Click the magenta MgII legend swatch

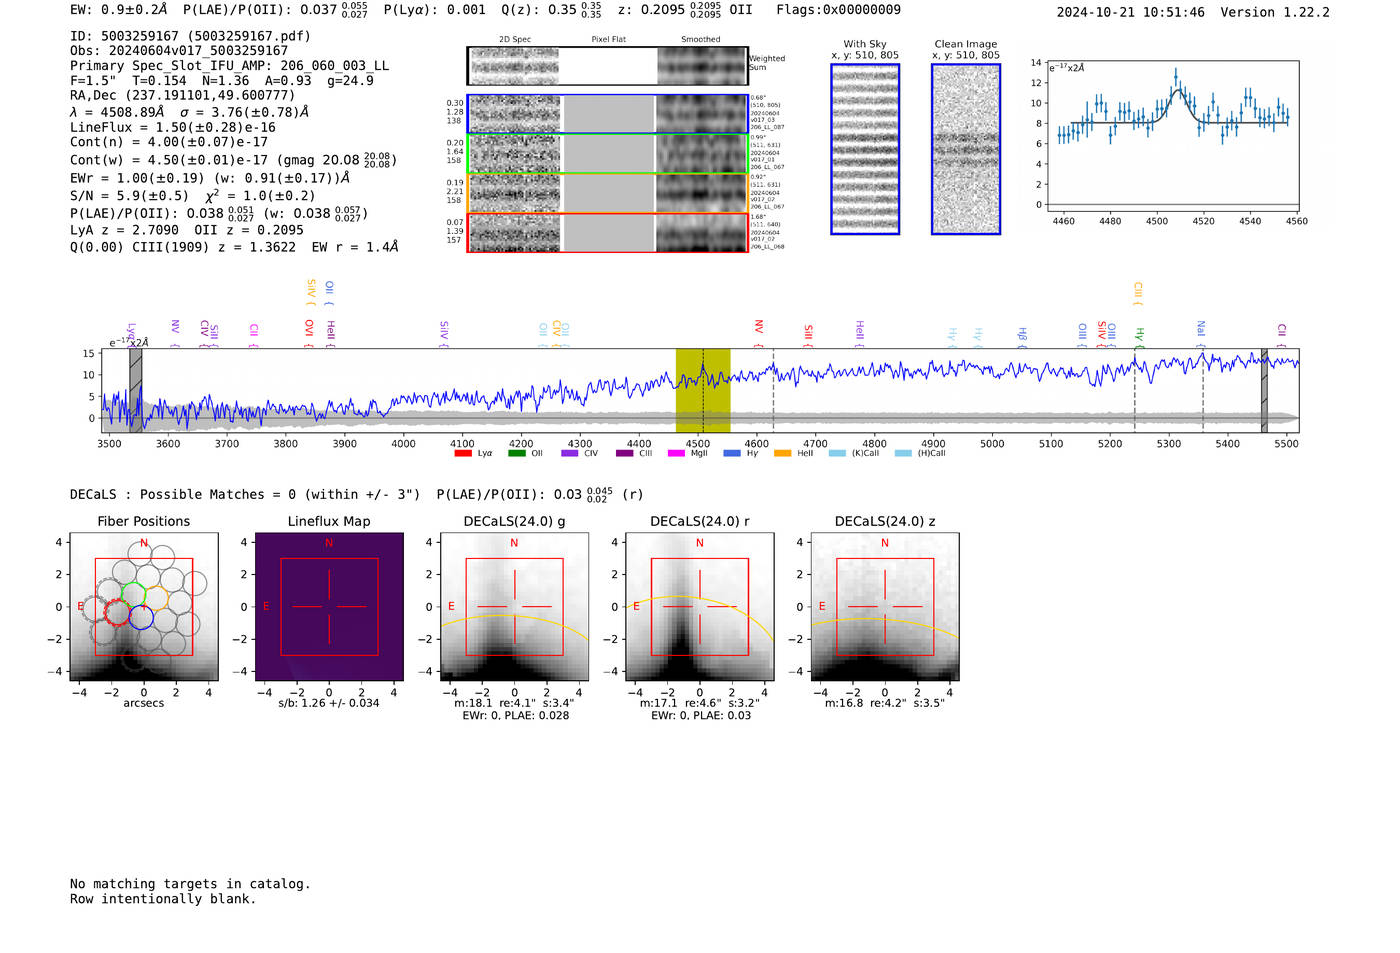(x=676, y=453)
